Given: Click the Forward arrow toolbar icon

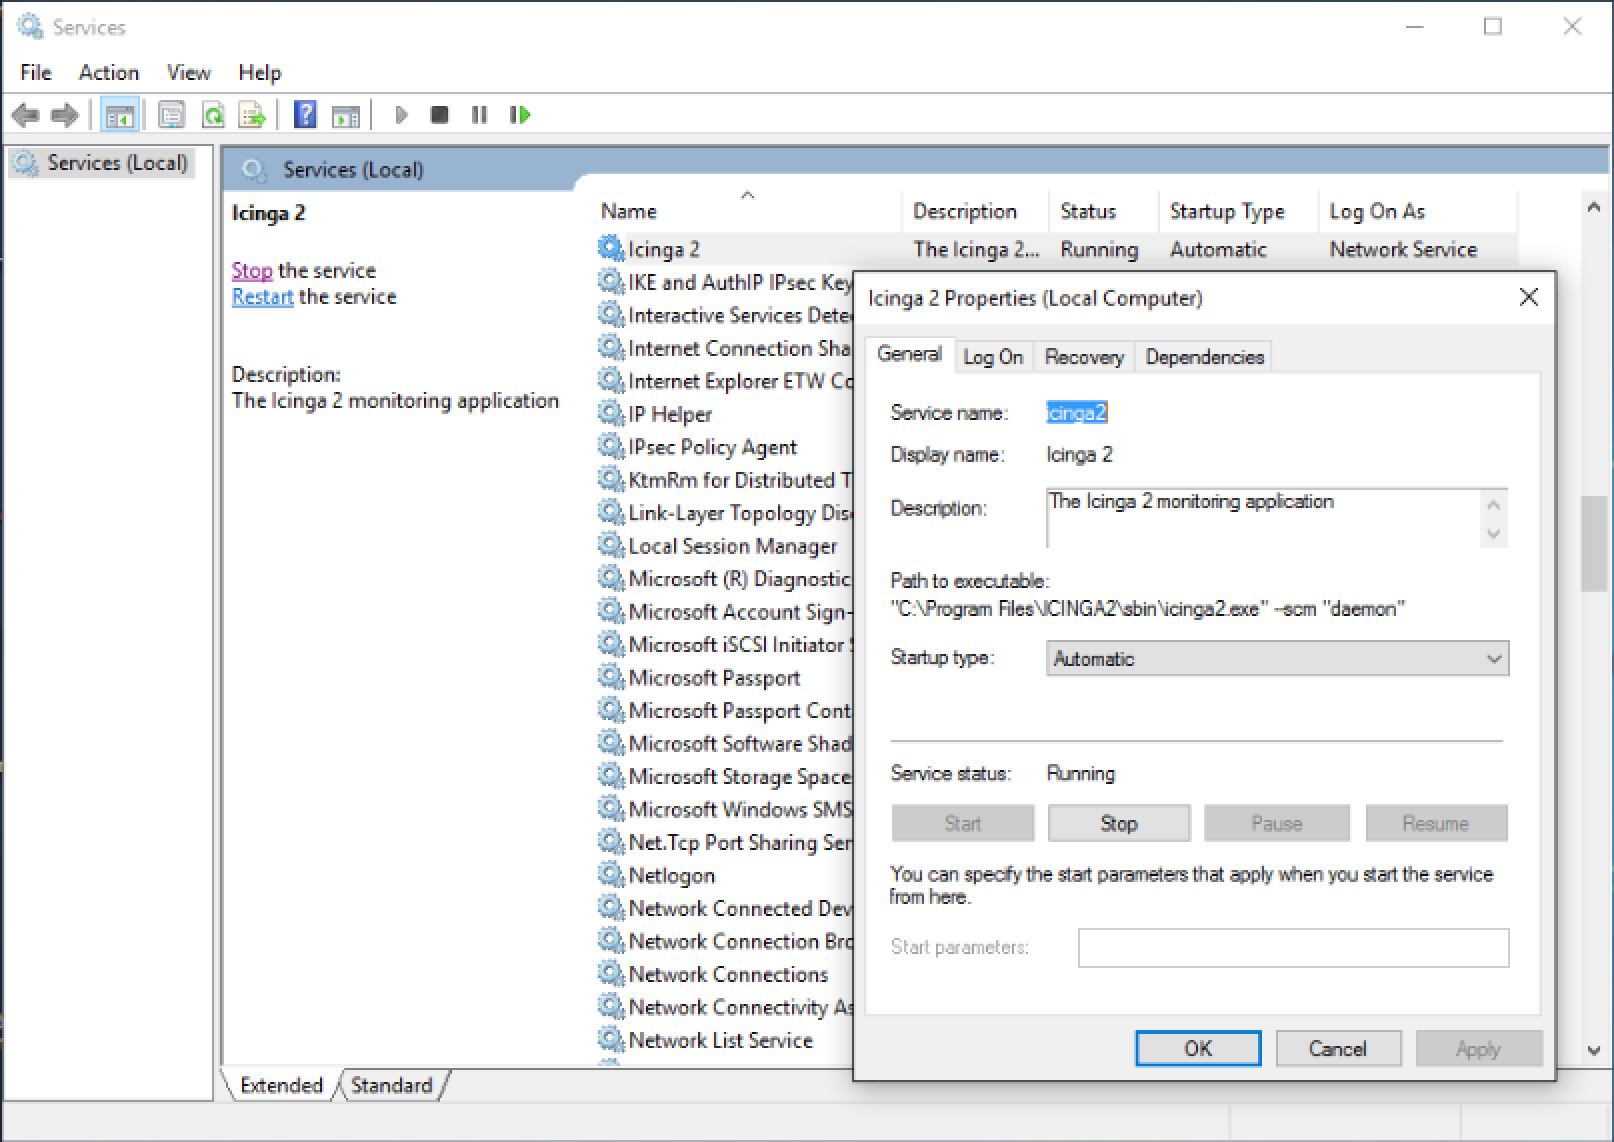Looking at the screenshot, I should point(65,116).
